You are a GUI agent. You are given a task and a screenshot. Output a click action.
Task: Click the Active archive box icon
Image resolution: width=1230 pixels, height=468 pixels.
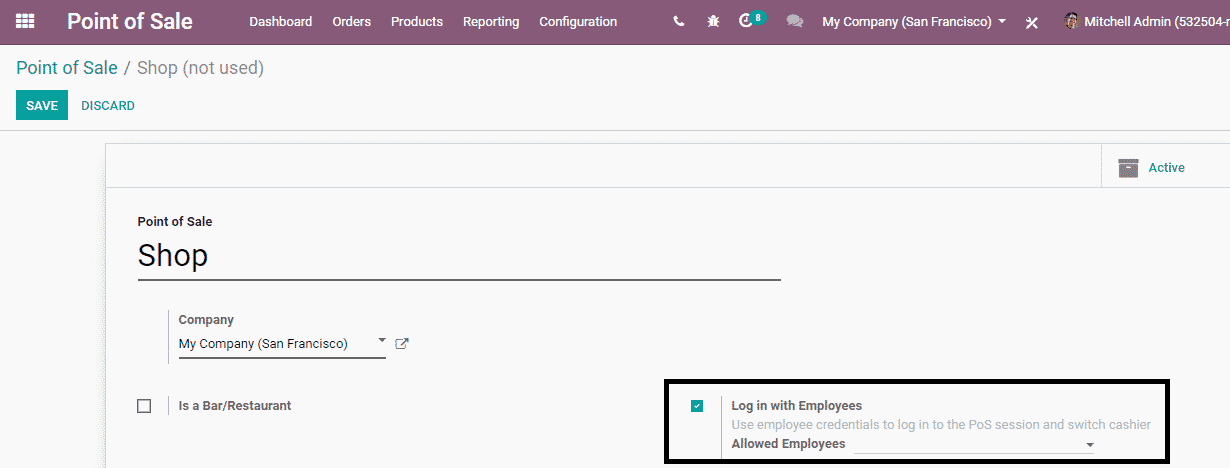tap(1129, 168)
